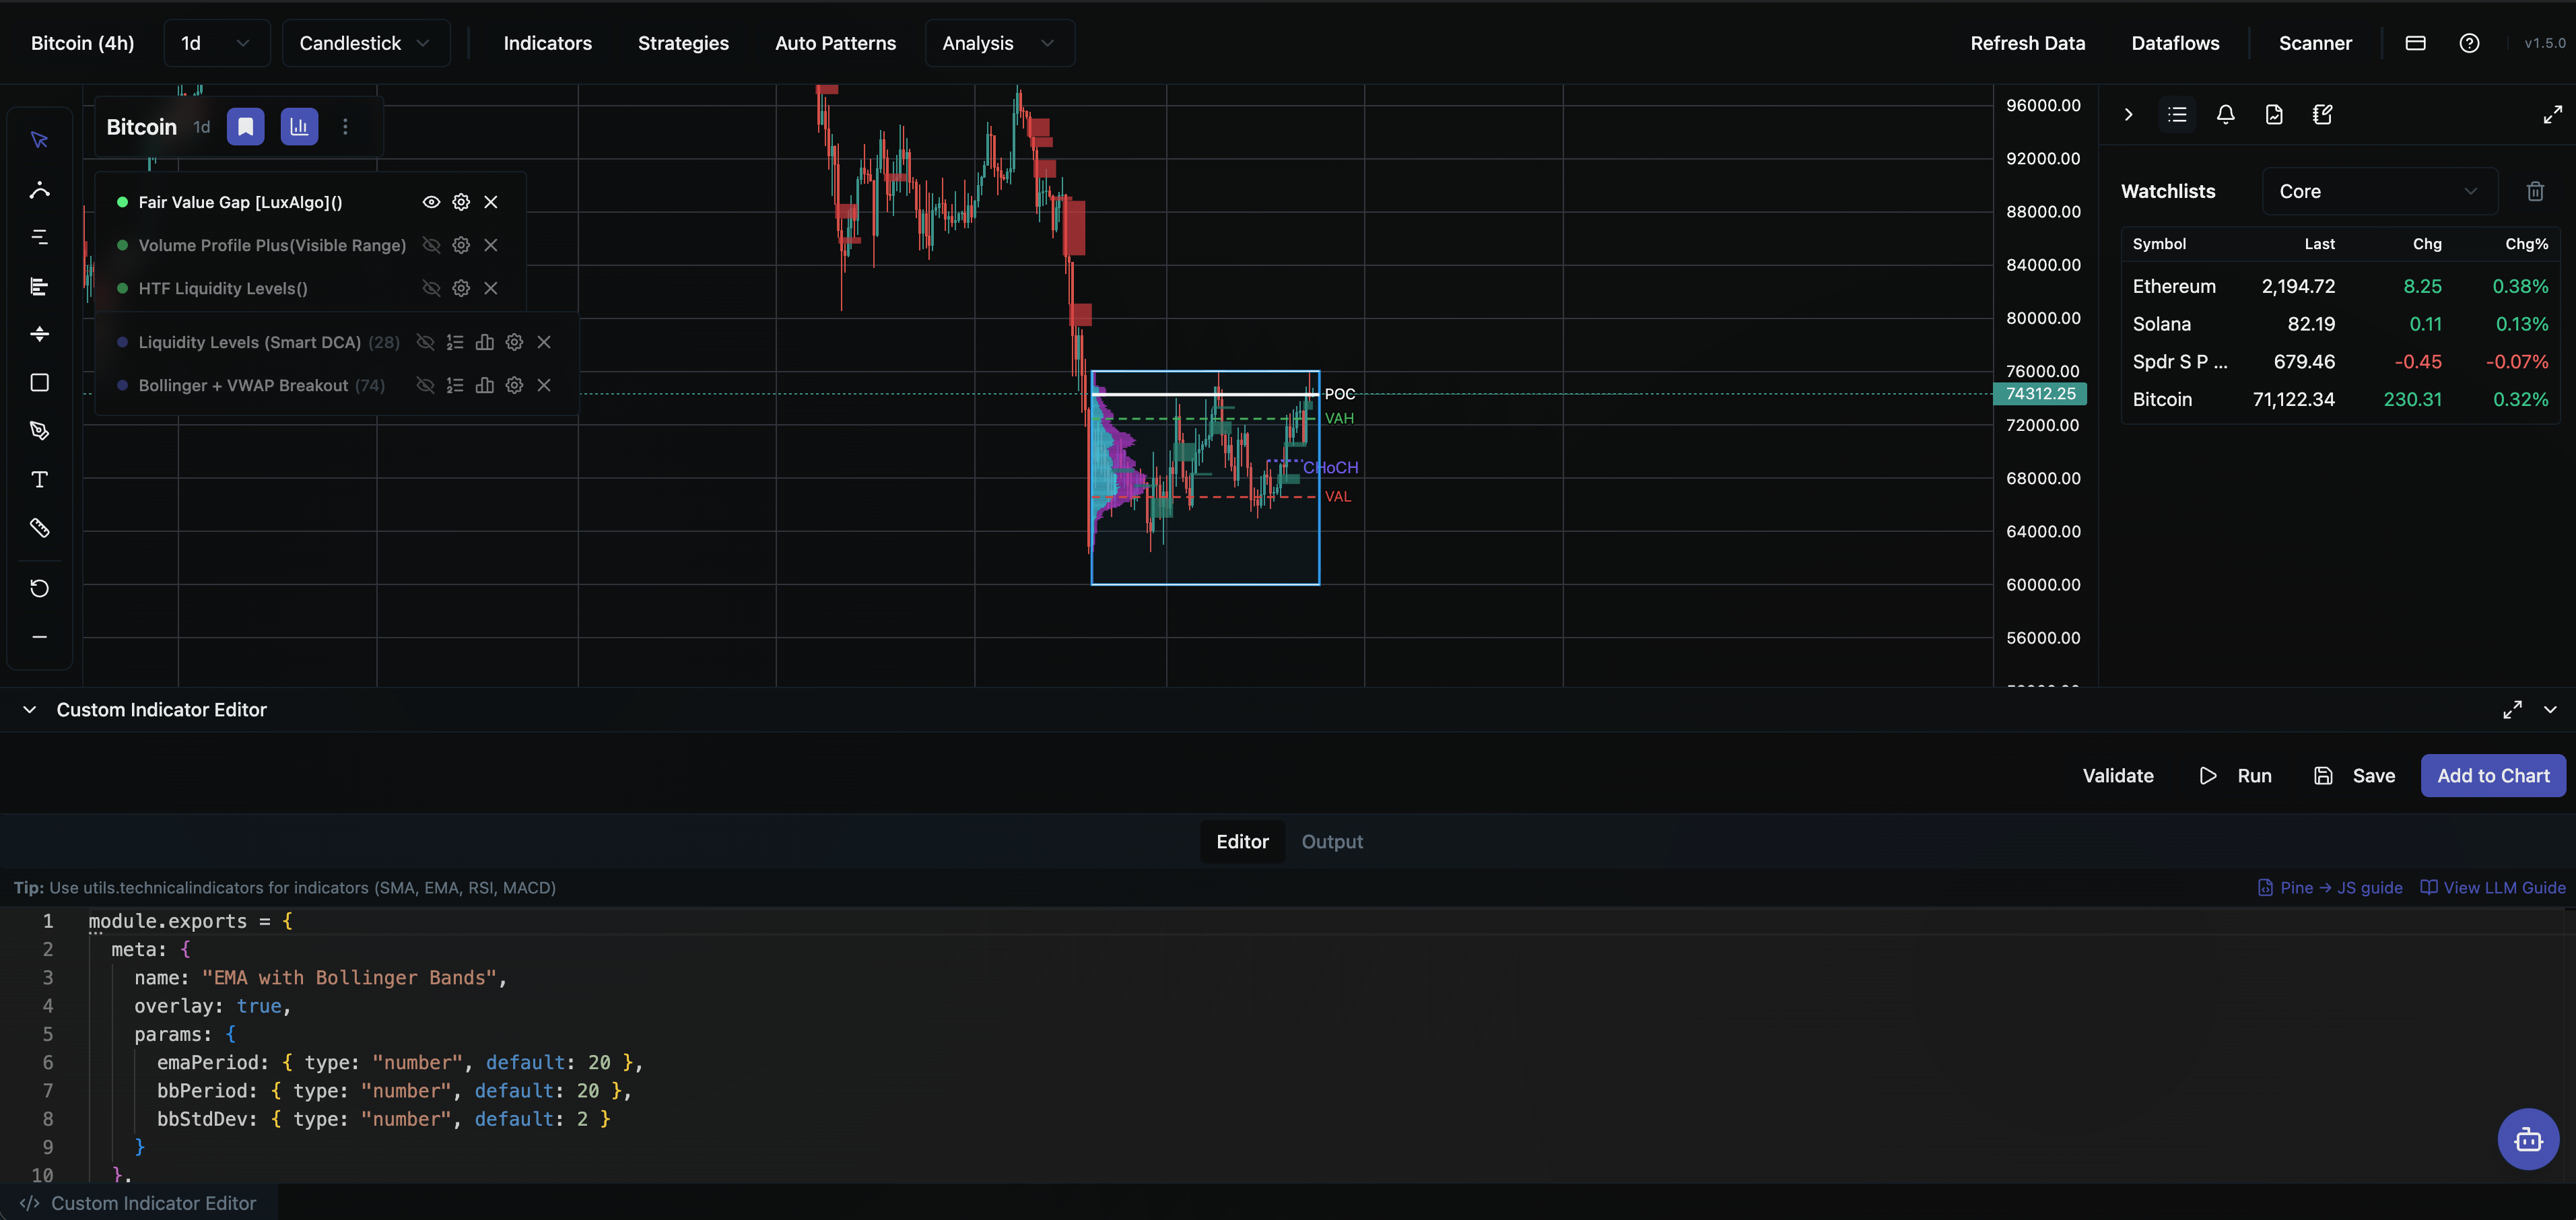
Task: Click the undo/reset history icon in sidebar
Action: (x=40, y=588)
